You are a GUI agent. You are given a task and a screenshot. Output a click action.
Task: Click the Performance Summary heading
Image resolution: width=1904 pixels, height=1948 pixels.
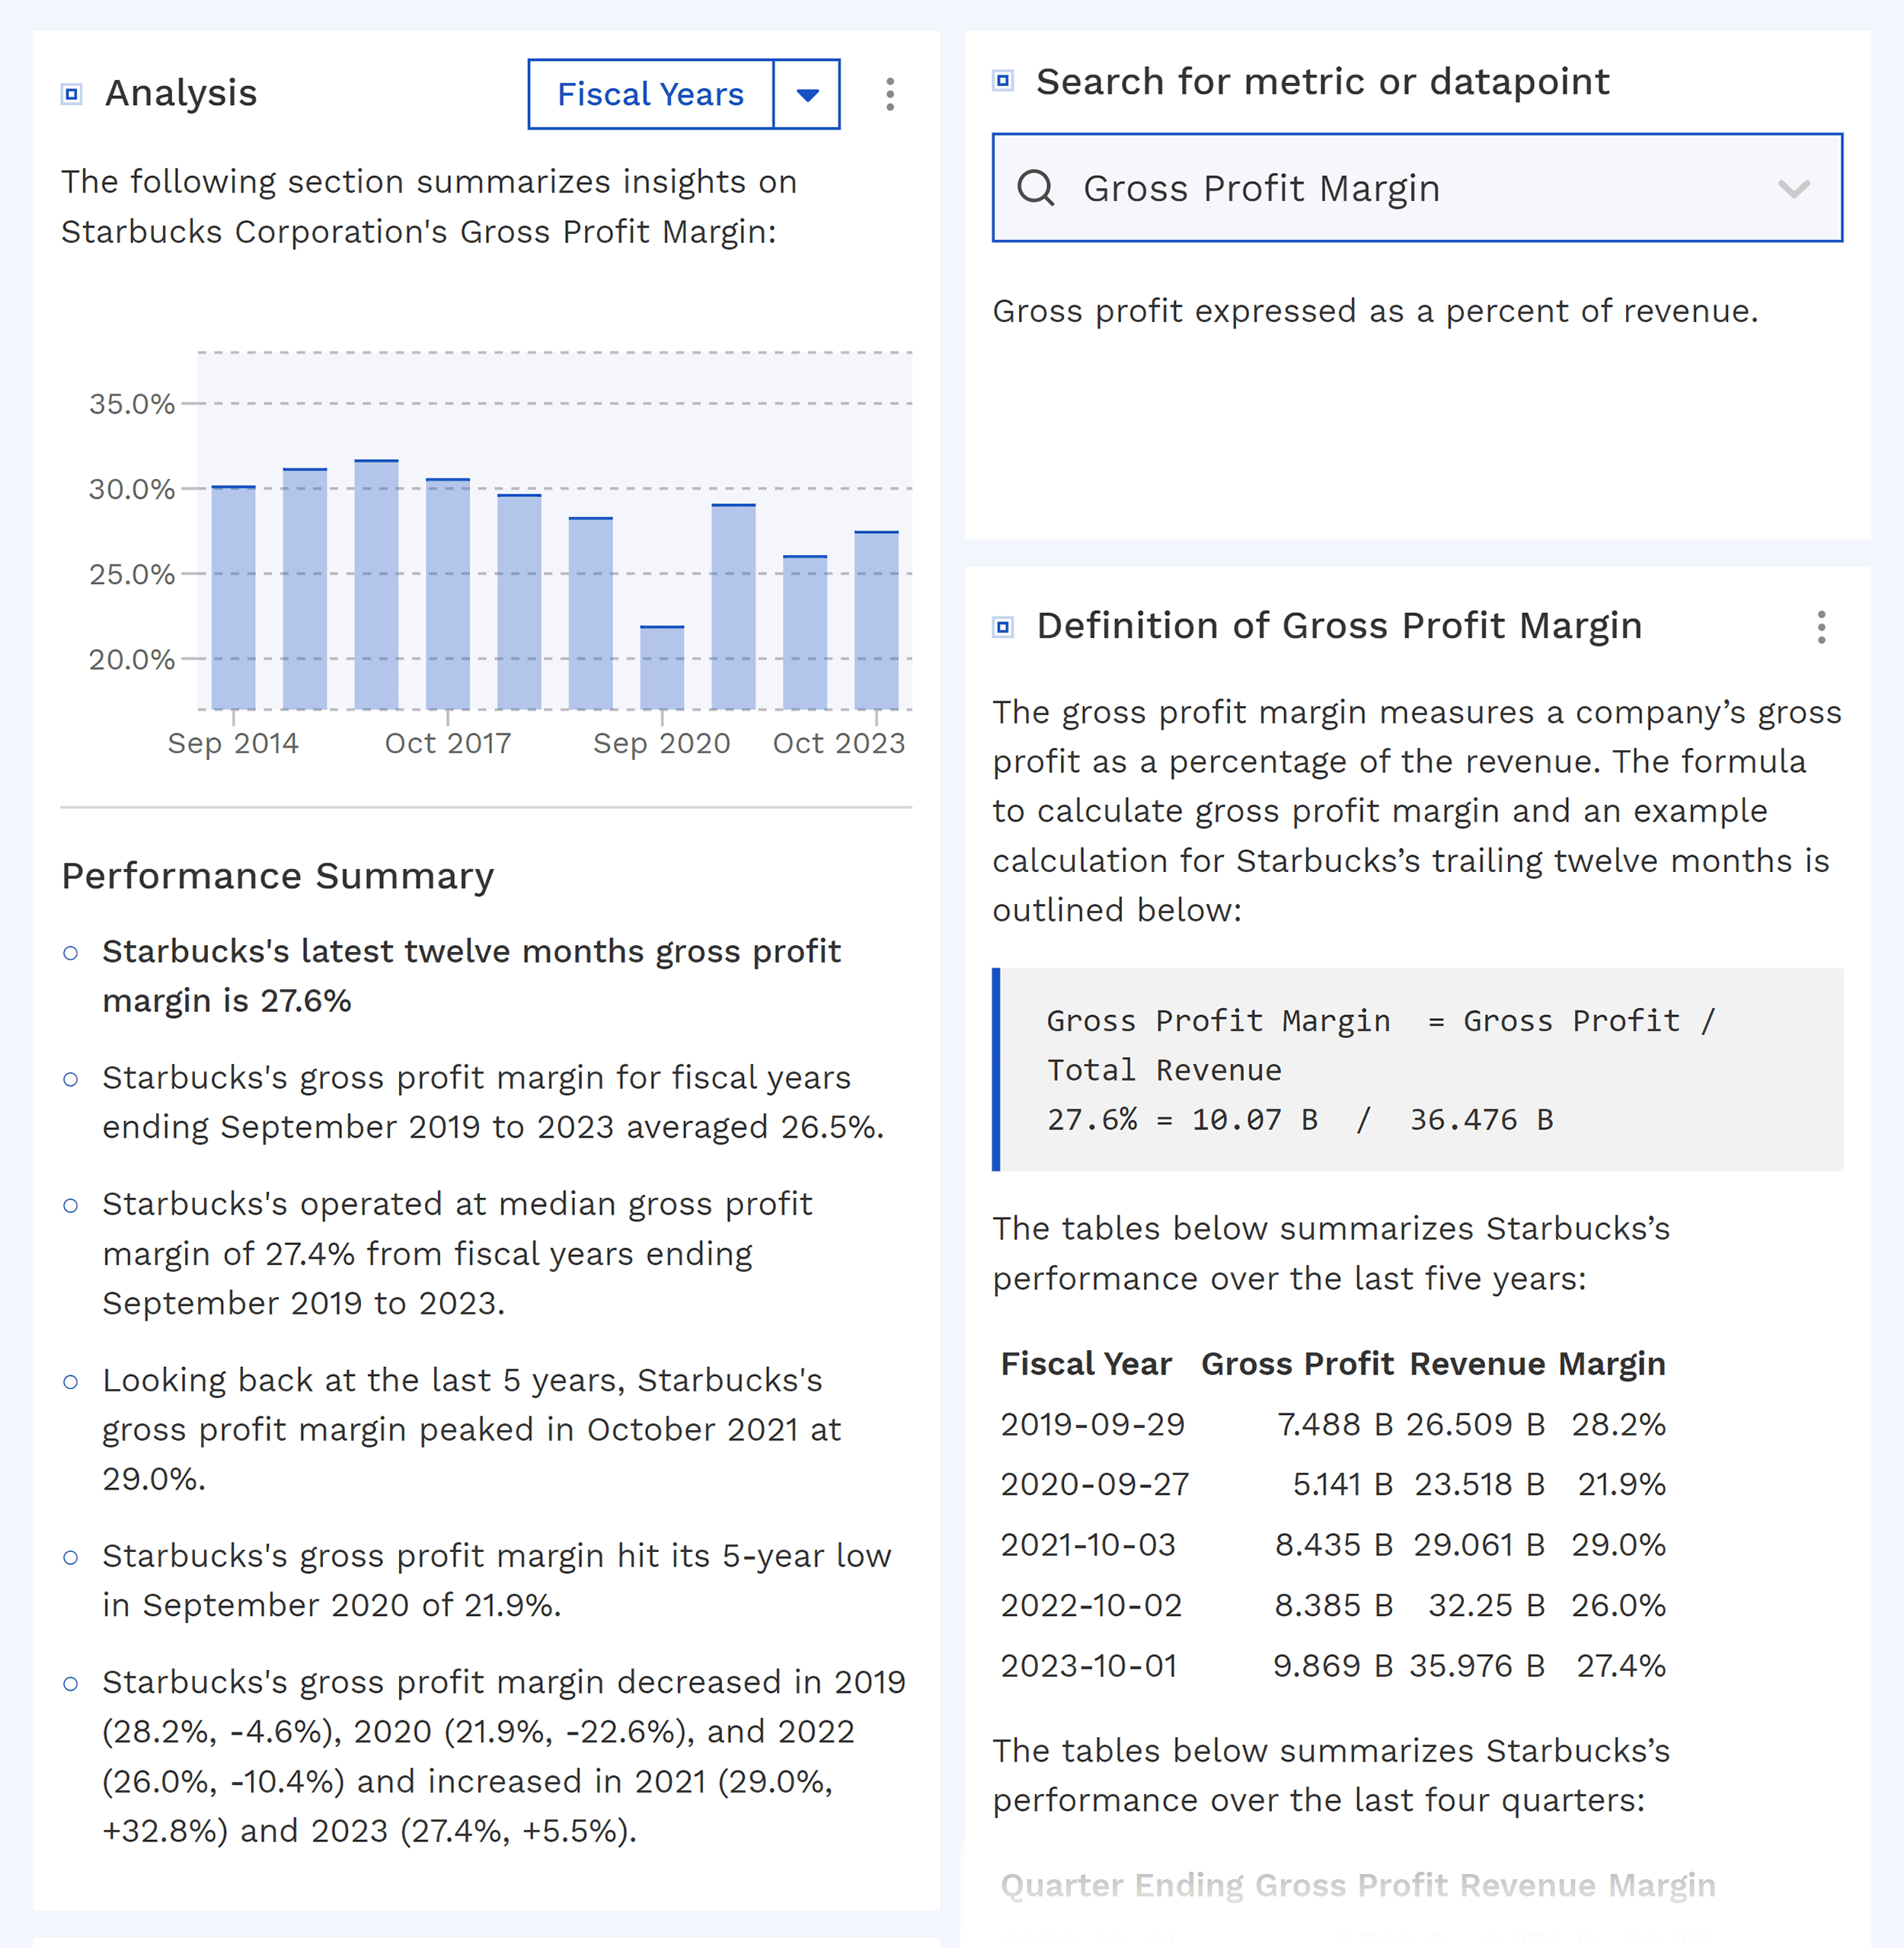(278, 876)
